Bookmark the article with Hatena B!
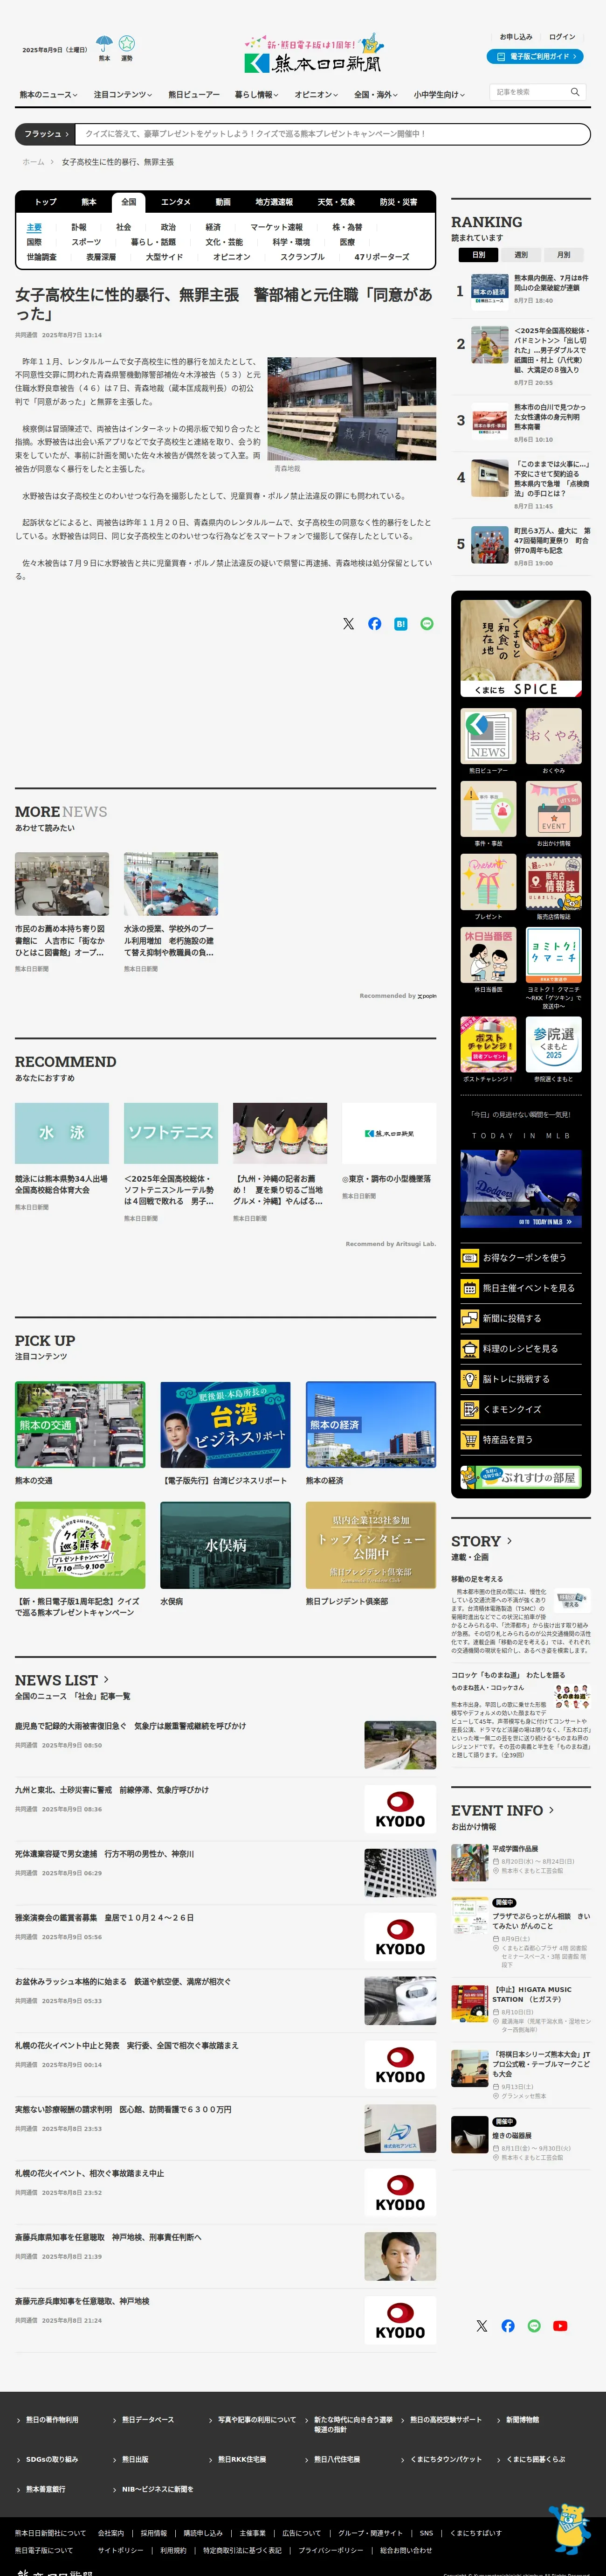This screenshot has height=2576, width=606. [x=400, y=624]
